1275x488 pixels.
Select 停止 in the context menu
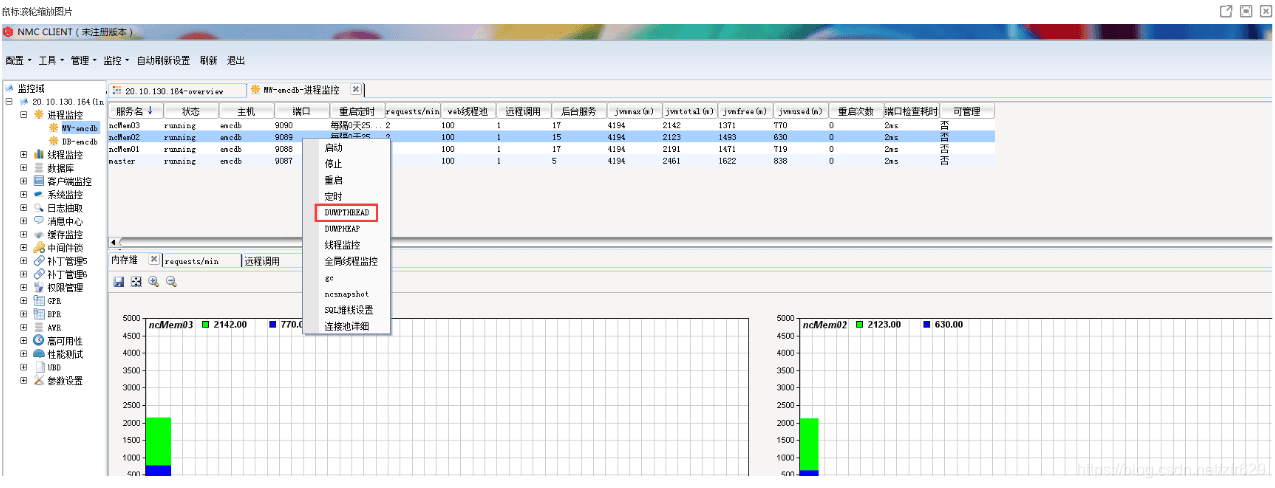tap(333, 163)
